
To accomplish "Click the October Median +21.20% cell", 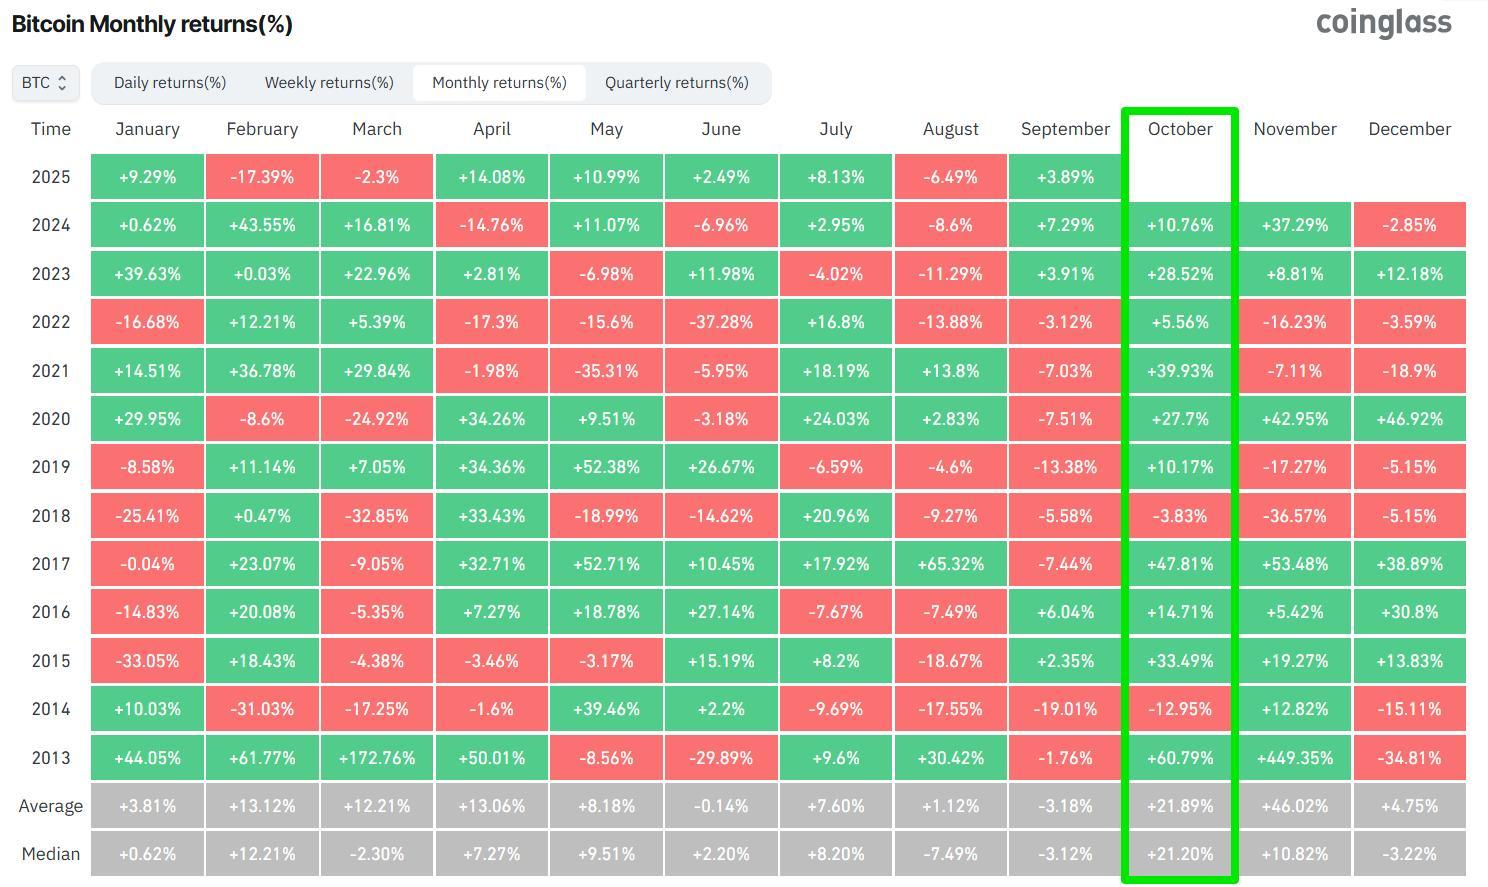I will click(1180, 854).
